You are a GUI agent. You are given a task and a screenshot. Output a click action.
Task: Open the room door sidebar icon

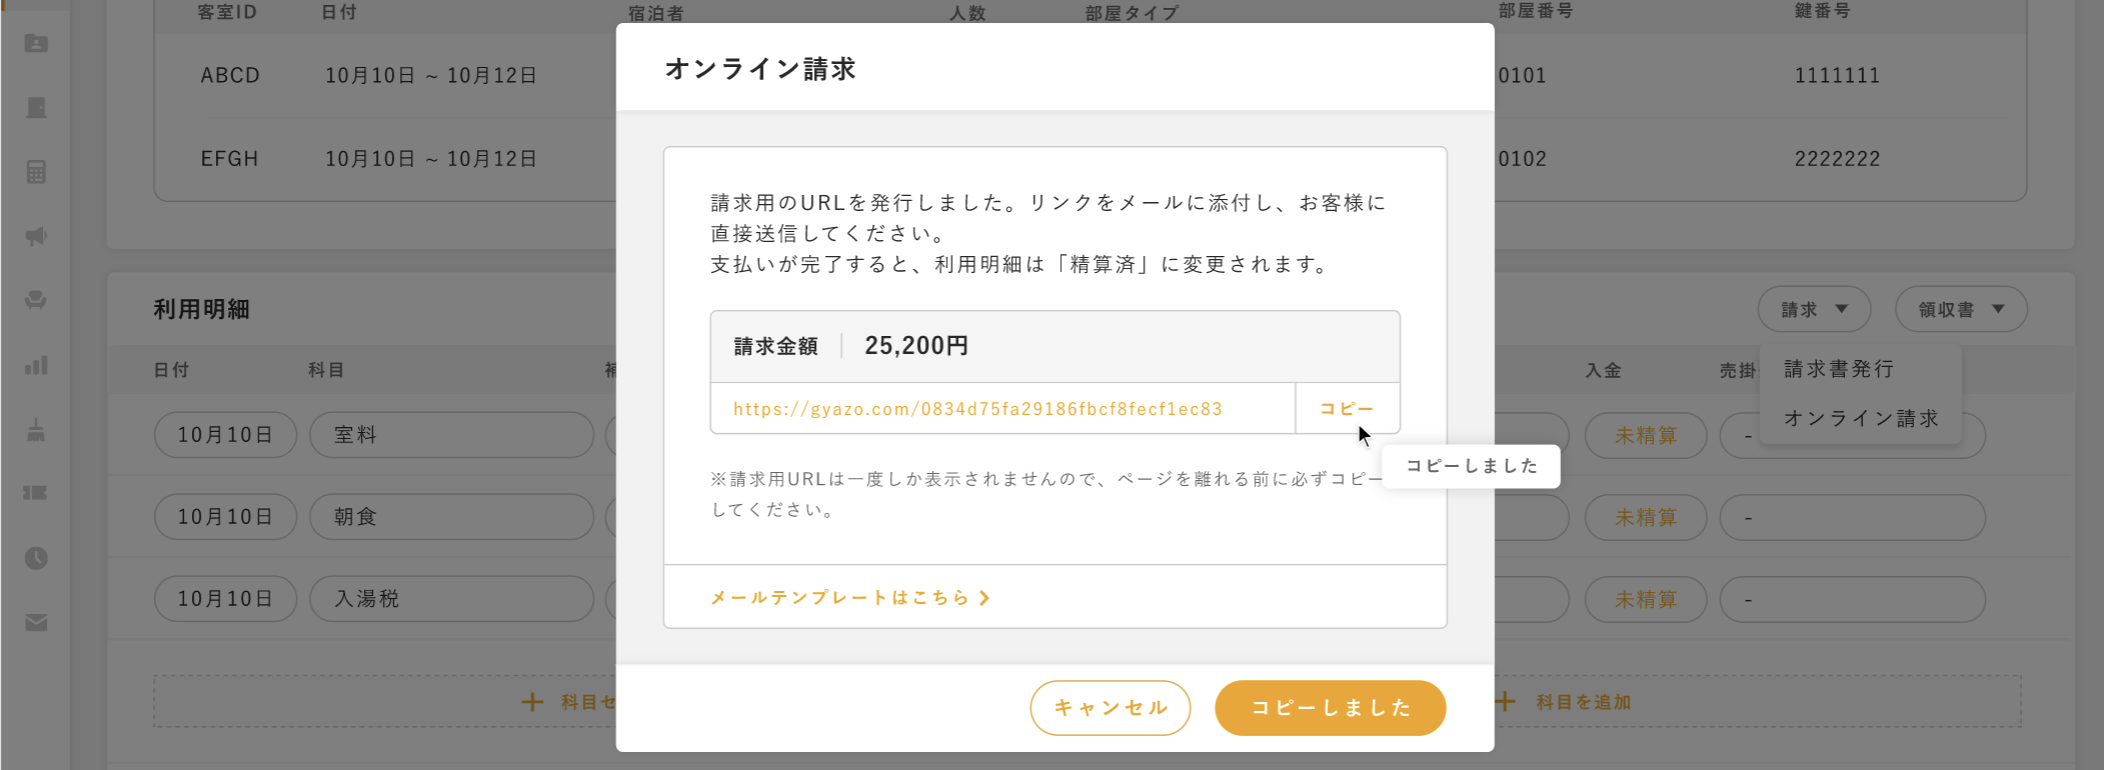pos(36,107)
